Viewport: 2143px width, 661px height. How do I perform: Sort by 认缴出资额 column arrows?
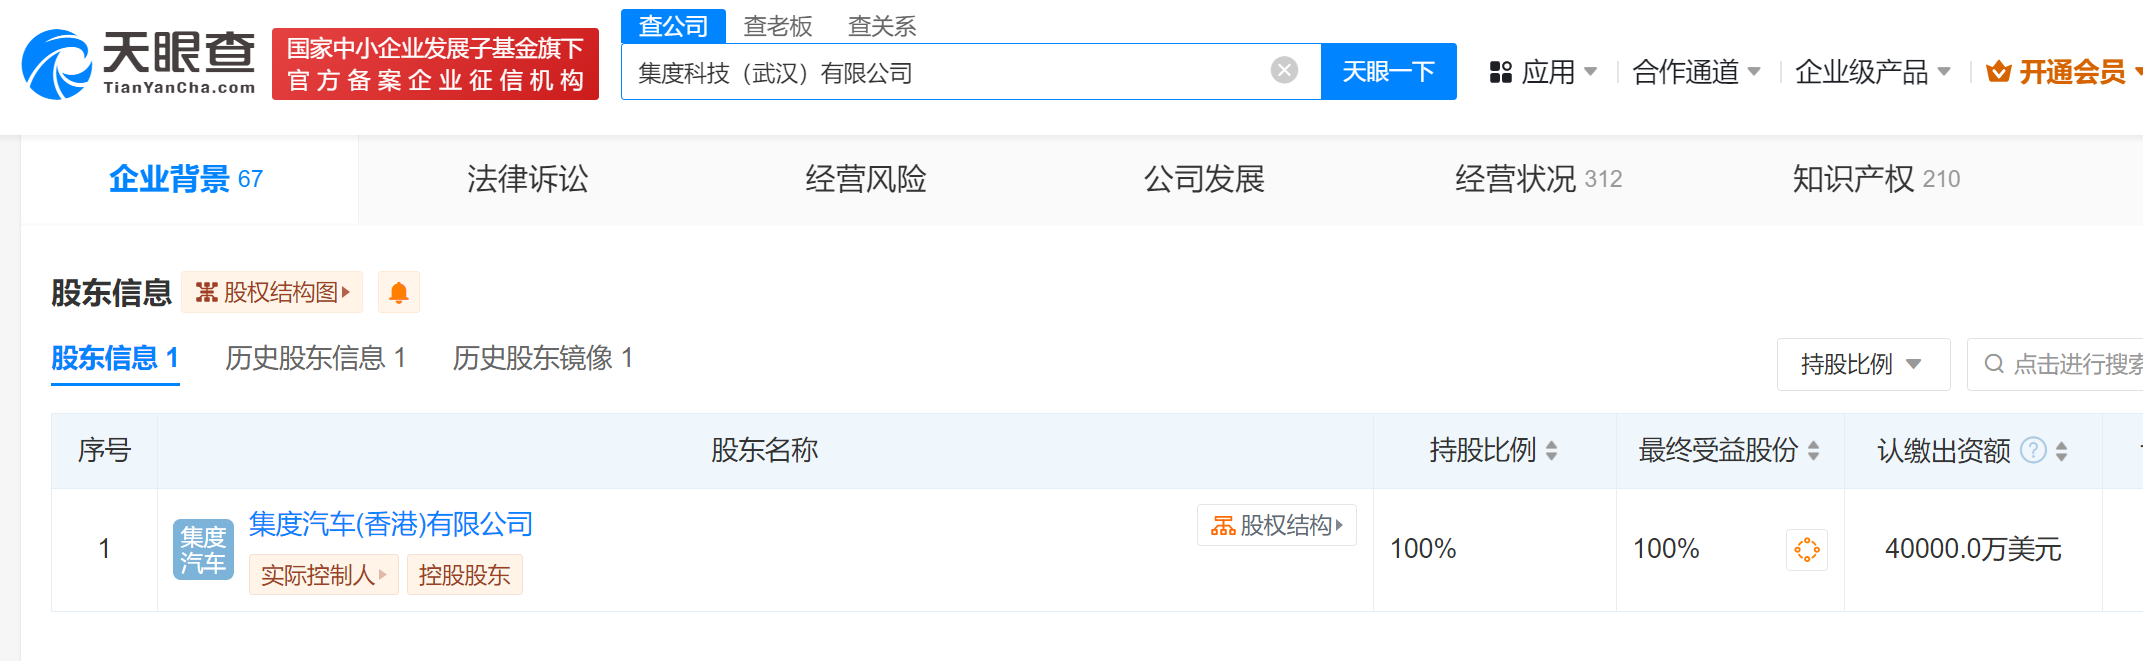pyautogui.click(x=2061, y=451)
